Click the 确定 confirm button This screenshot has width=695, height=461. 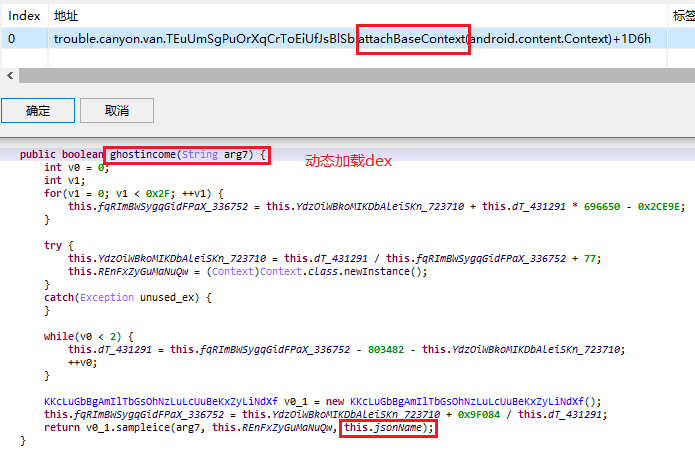37,110
